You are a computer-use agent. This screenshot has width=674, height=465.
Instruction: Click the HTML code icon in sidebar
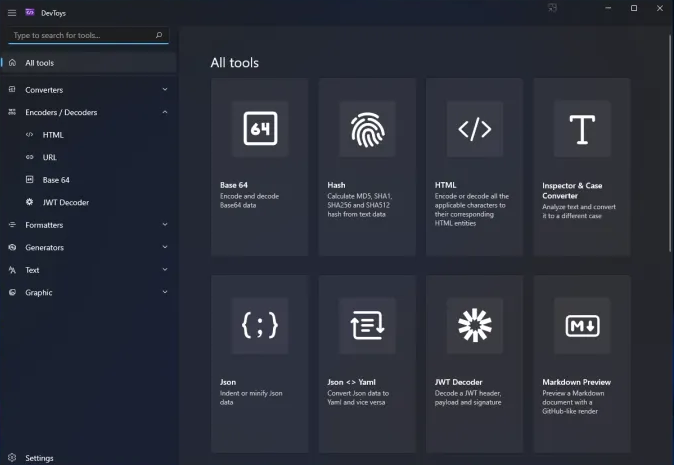click(29, 135)
